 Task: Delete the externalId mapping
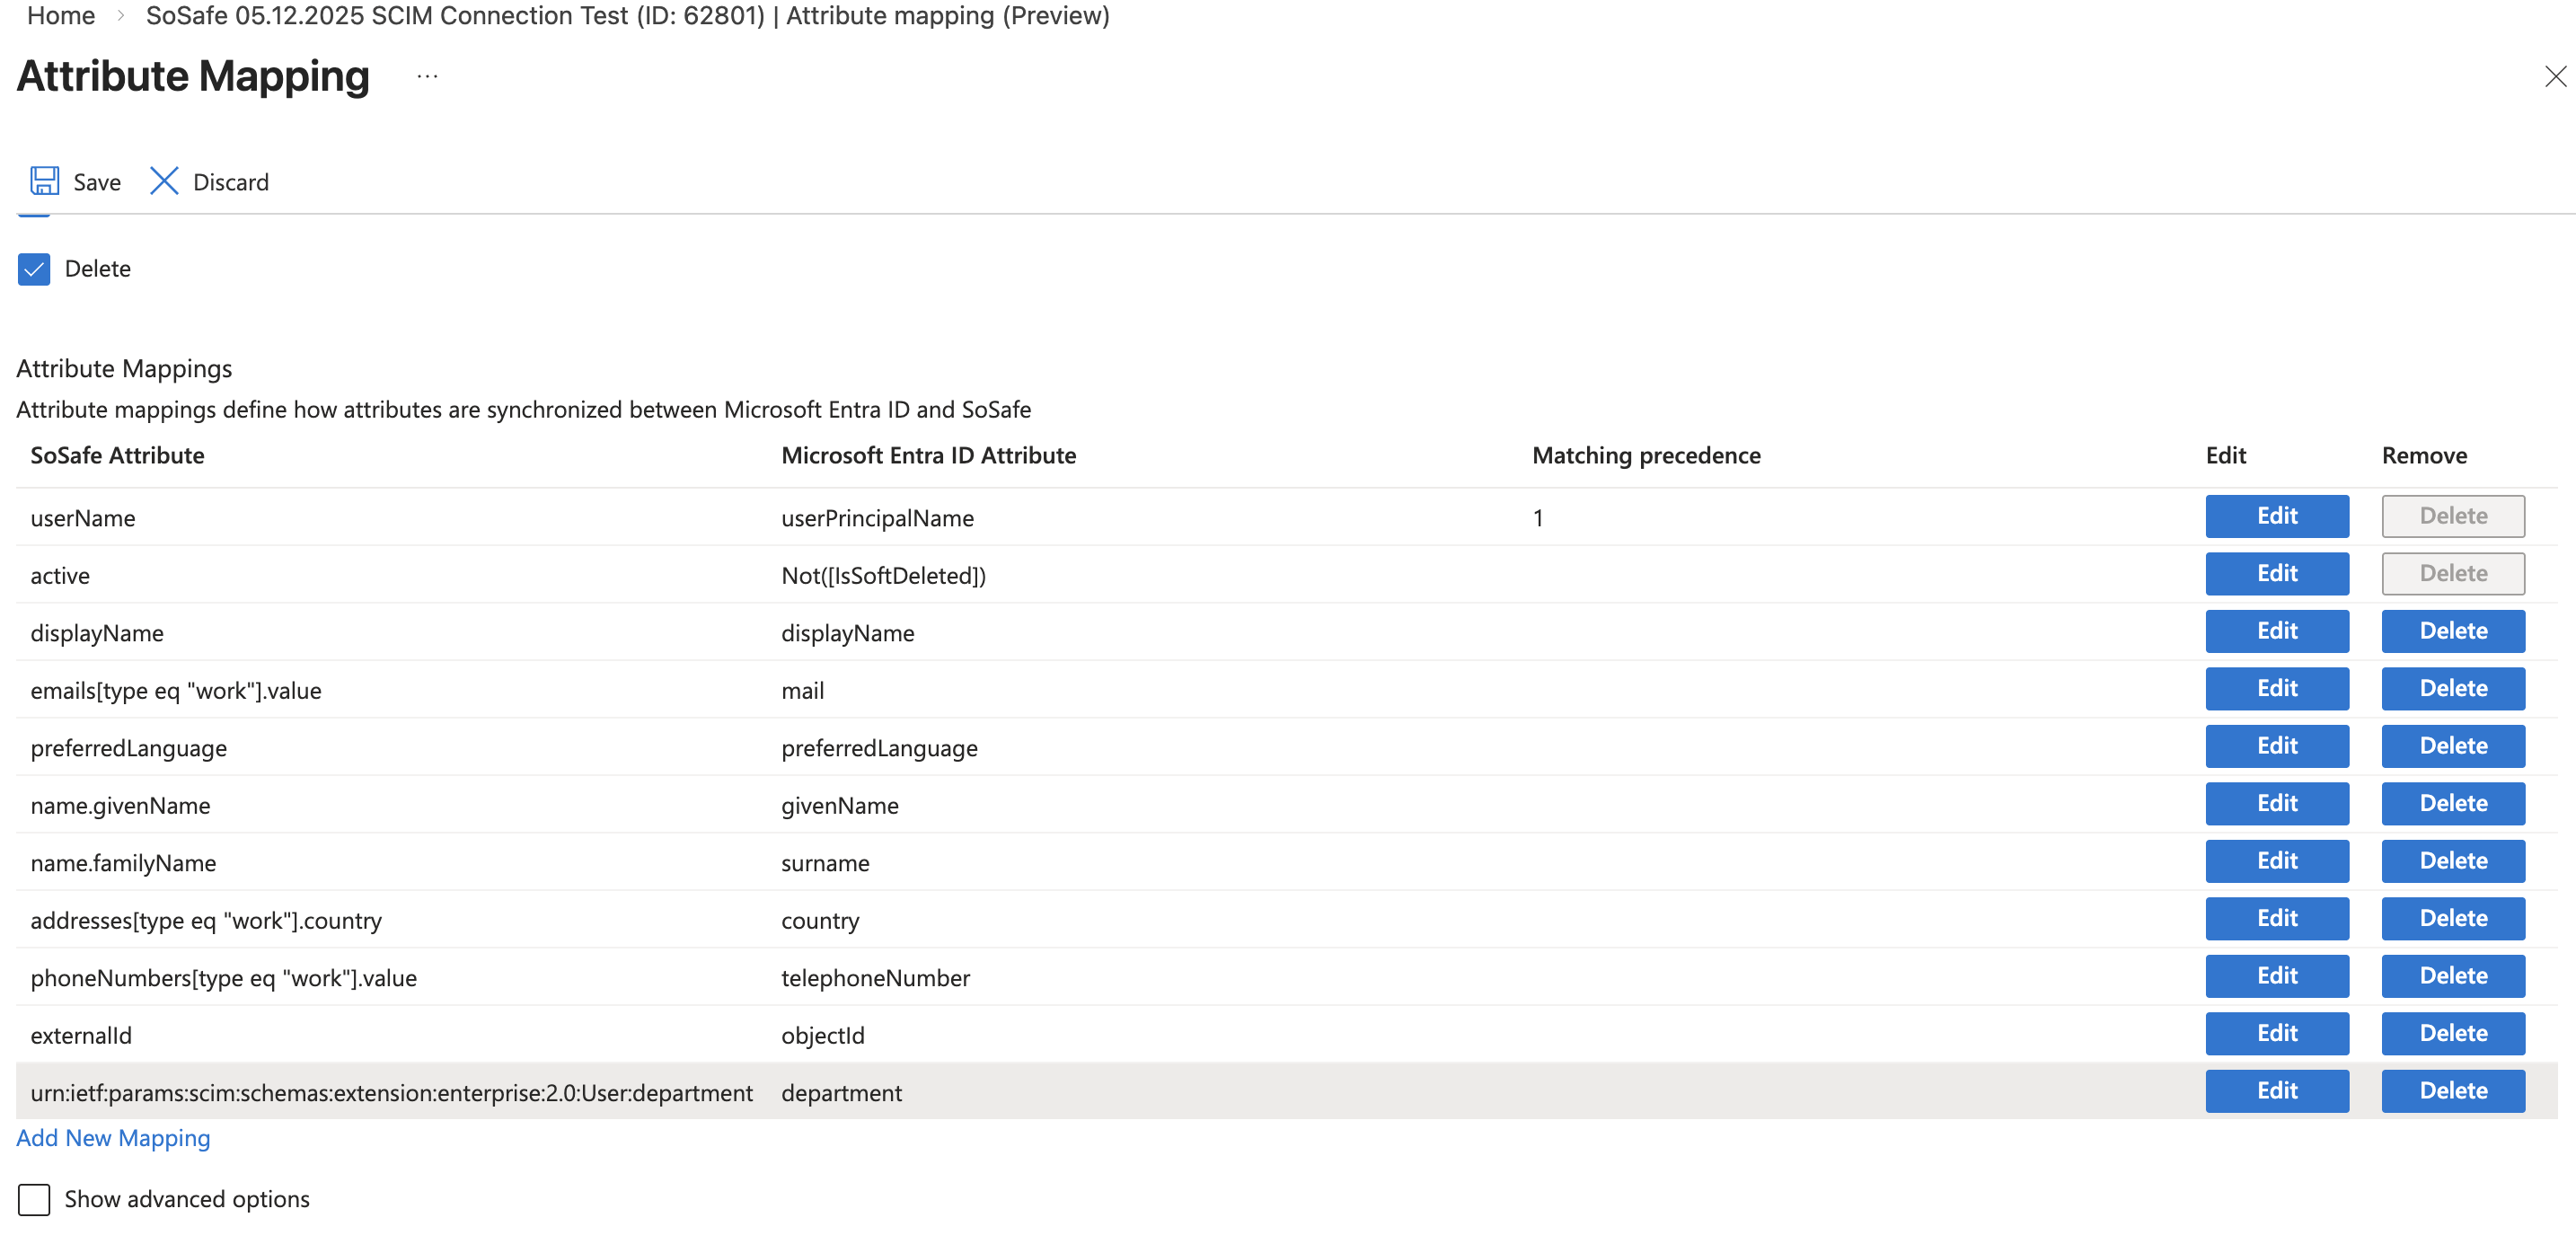(2452, 1033)
